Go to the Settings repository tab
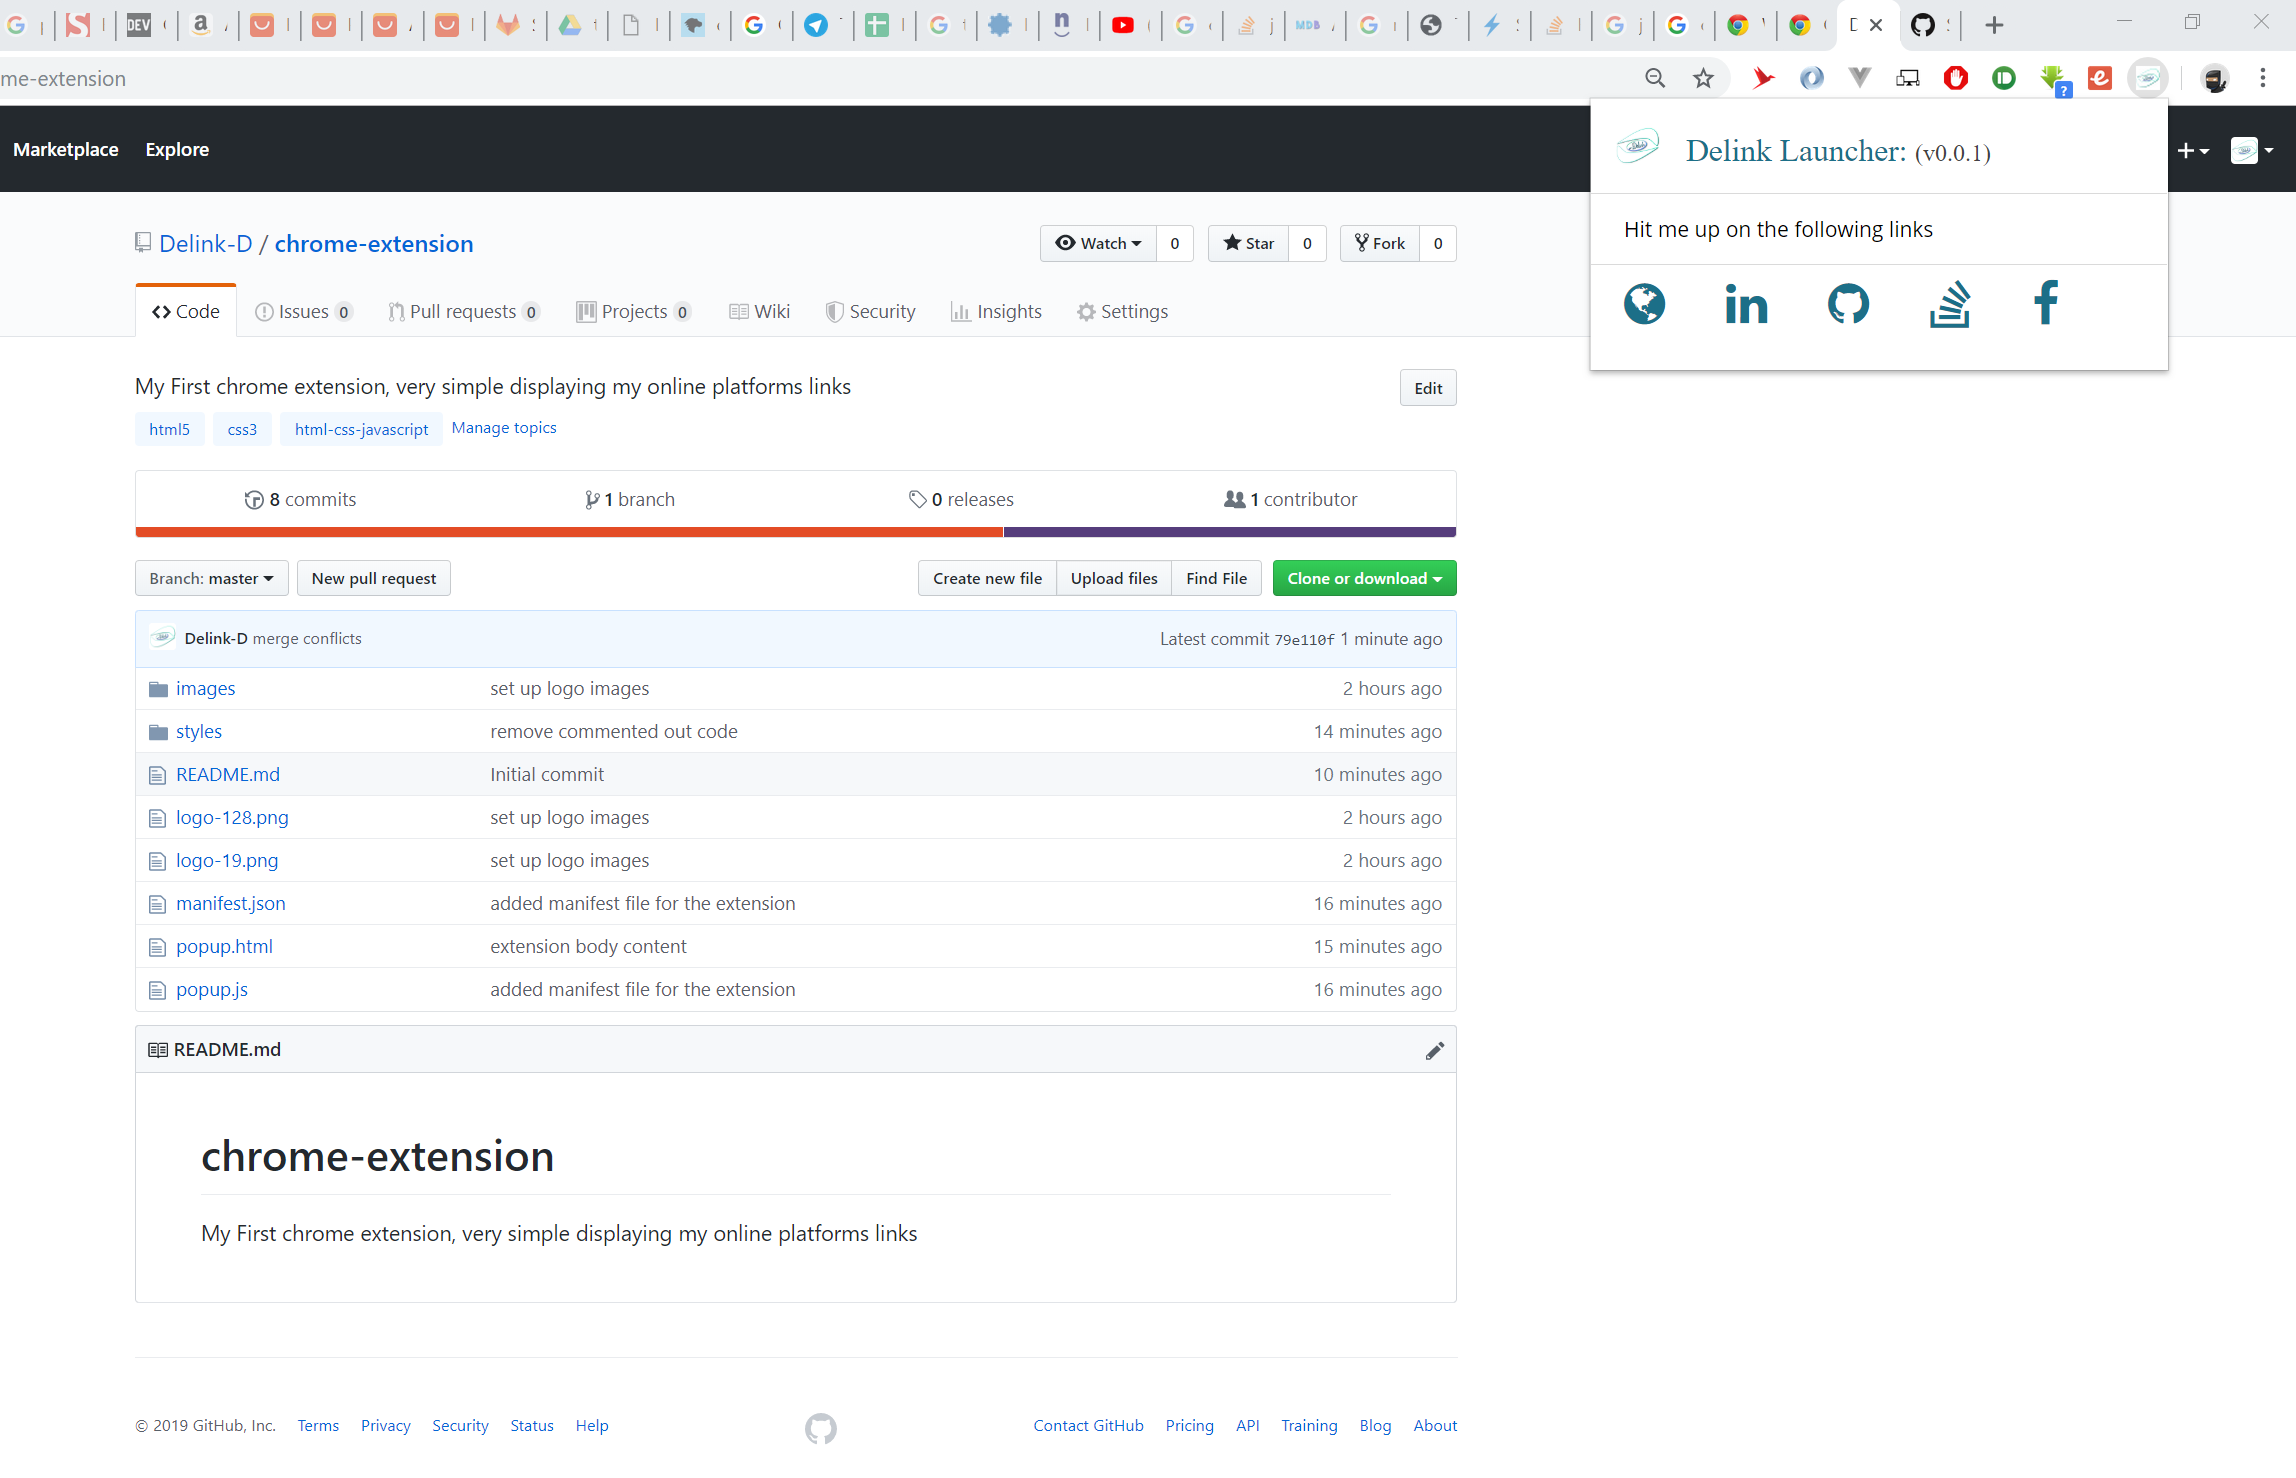 click(1122, 312)
